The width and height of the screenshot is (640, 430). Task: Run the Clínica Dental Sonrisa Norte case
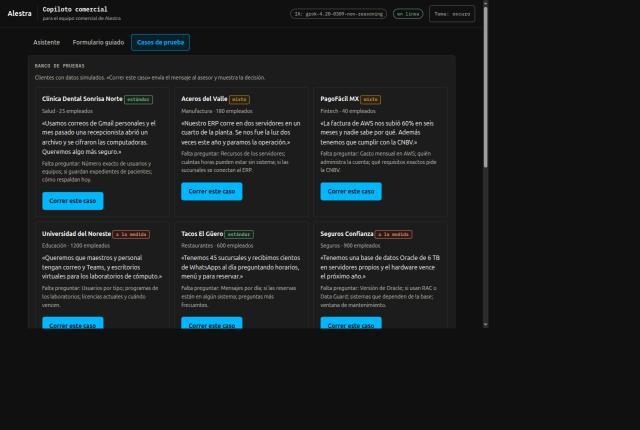click(x=73, y=201)
